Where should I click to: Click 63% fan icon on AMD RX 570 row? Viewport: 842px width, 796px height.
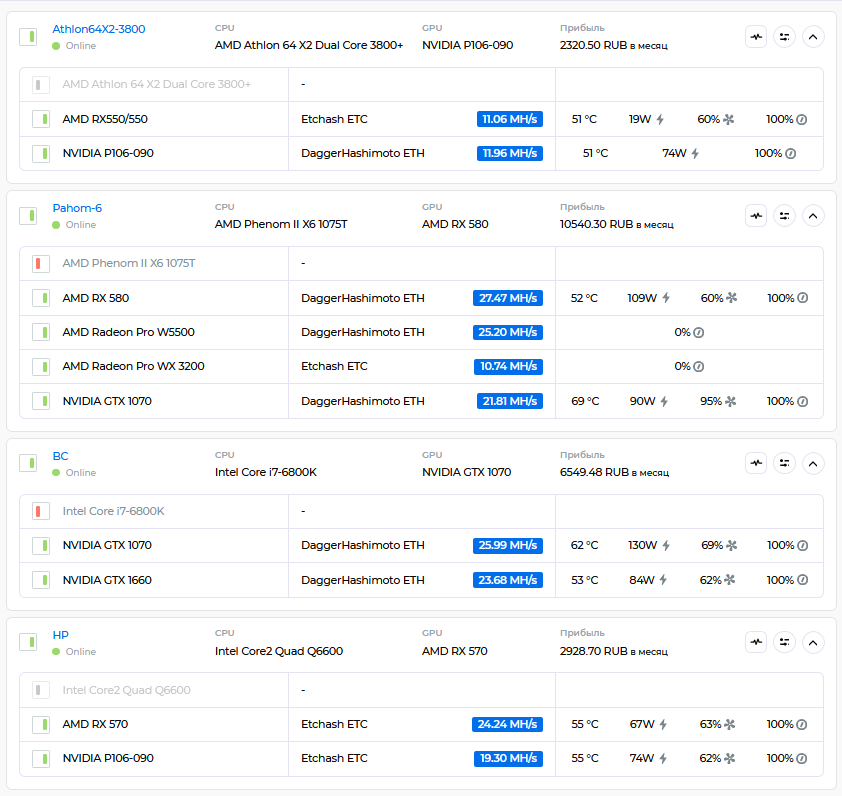coord(729,725)
